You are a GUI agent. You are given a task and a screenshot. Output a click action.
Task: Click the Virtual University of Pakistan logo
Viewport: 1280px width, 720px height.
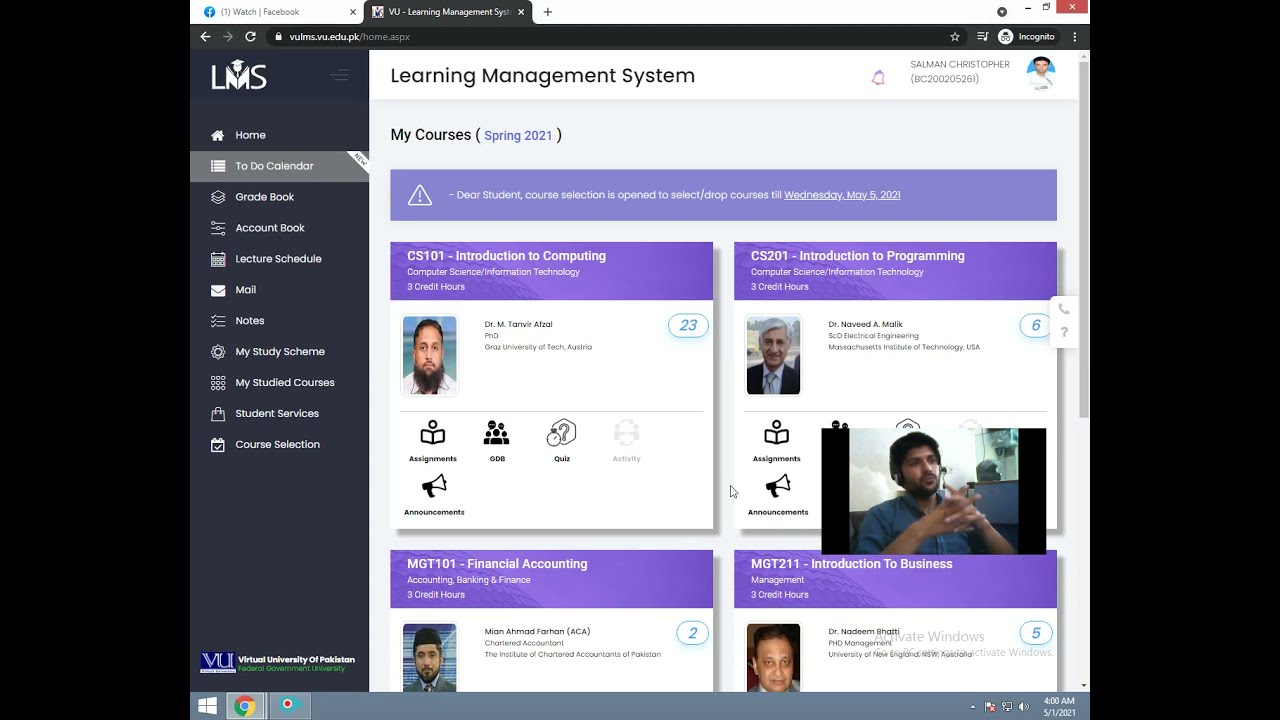click(x=278, y=663)
